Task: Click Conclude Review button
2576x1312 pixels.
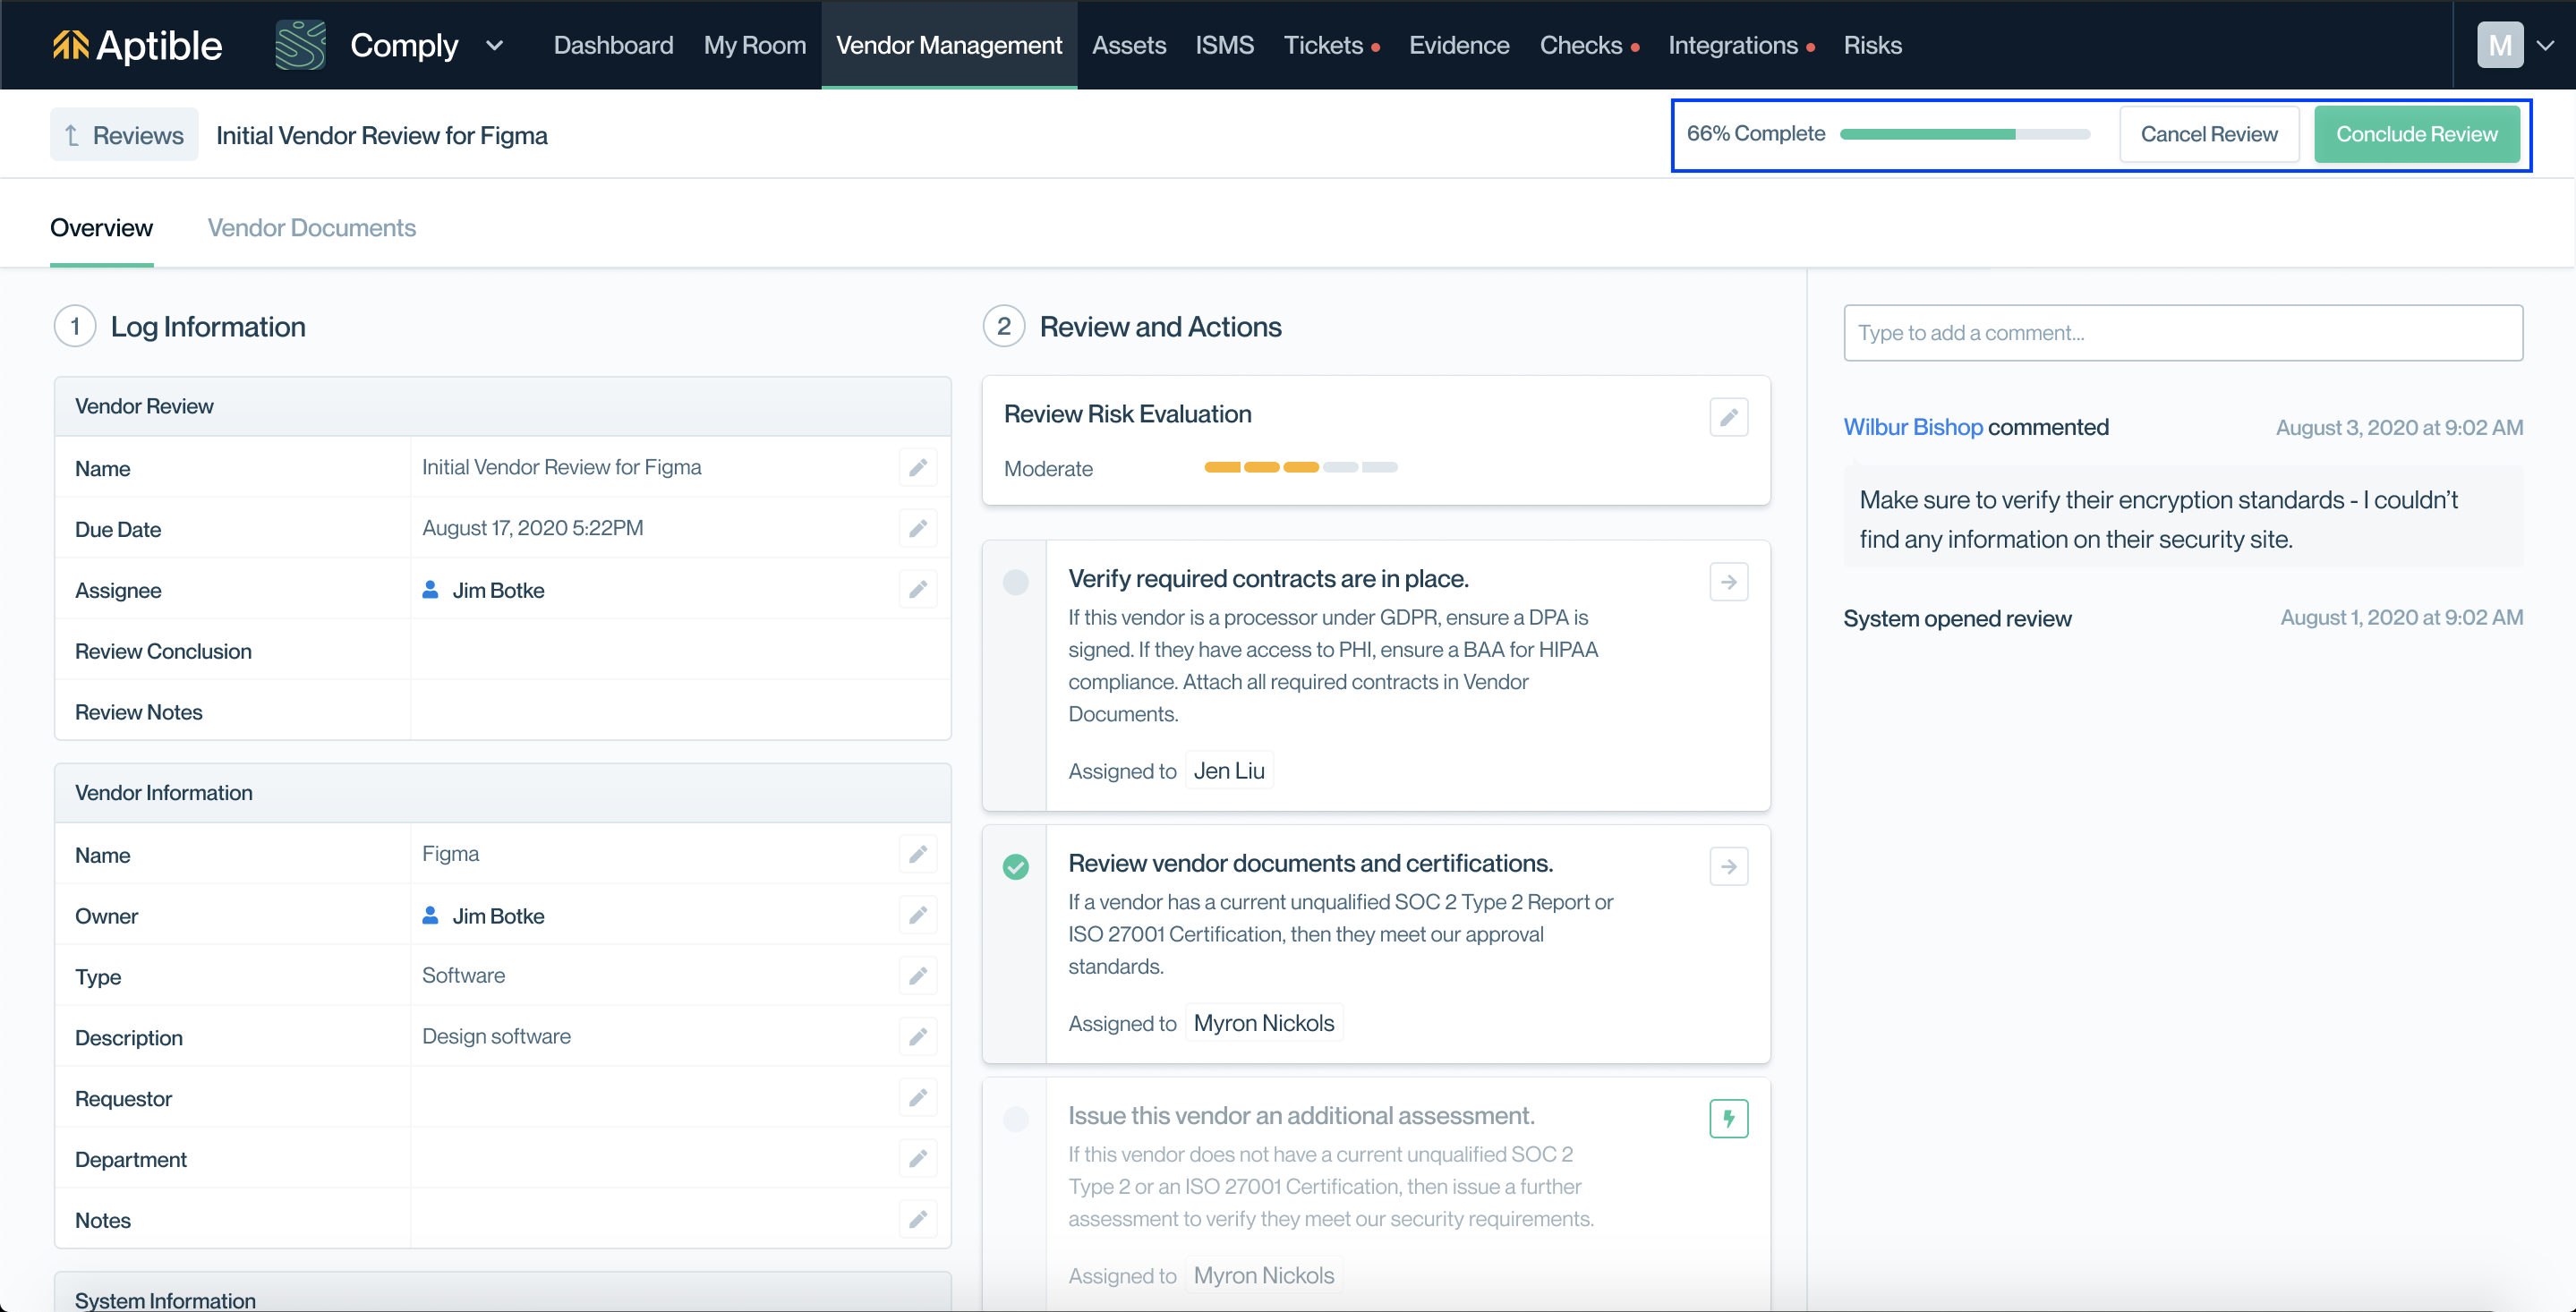Action: (2415, 134)
